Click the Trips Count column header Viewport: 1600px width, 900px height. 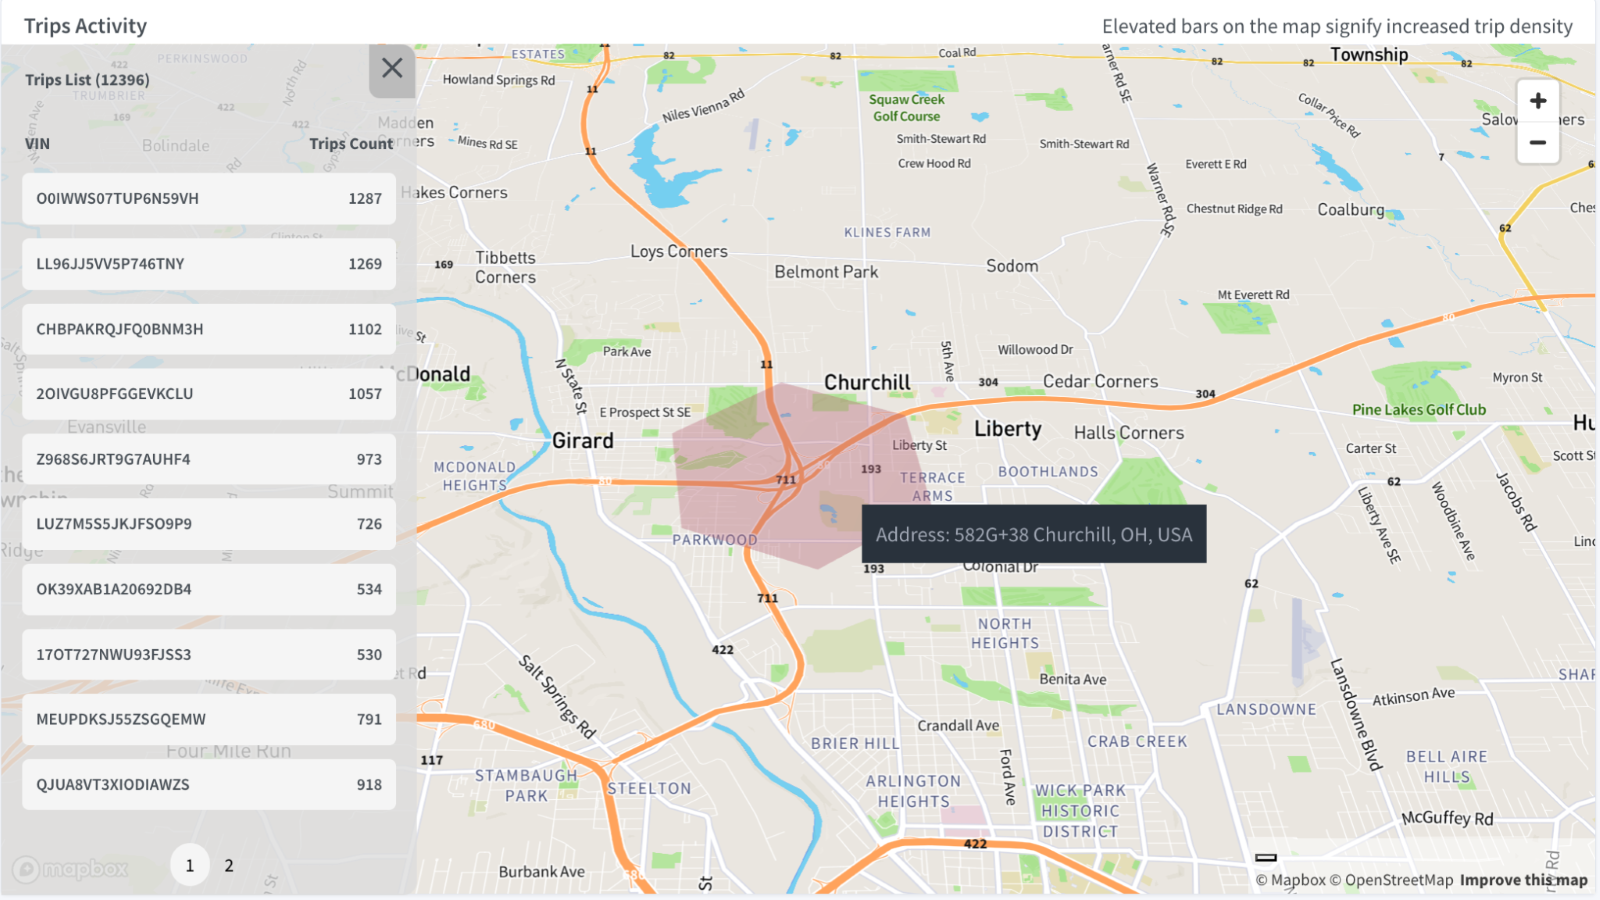pyautogui.click(x=351, y=144)
